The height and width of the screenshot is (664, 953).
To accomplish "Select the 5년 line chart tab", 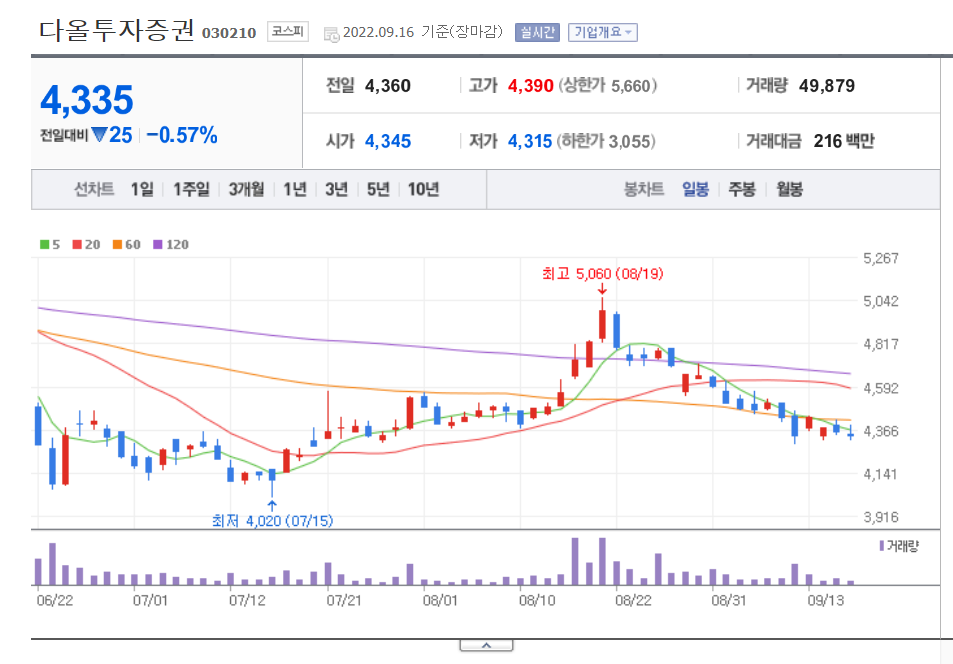I will tap(378, 190).
